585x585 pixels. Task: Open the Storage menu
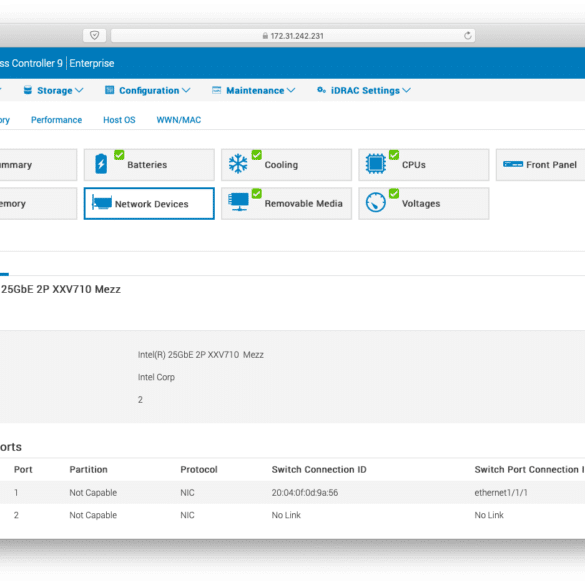tap(54, 90)
